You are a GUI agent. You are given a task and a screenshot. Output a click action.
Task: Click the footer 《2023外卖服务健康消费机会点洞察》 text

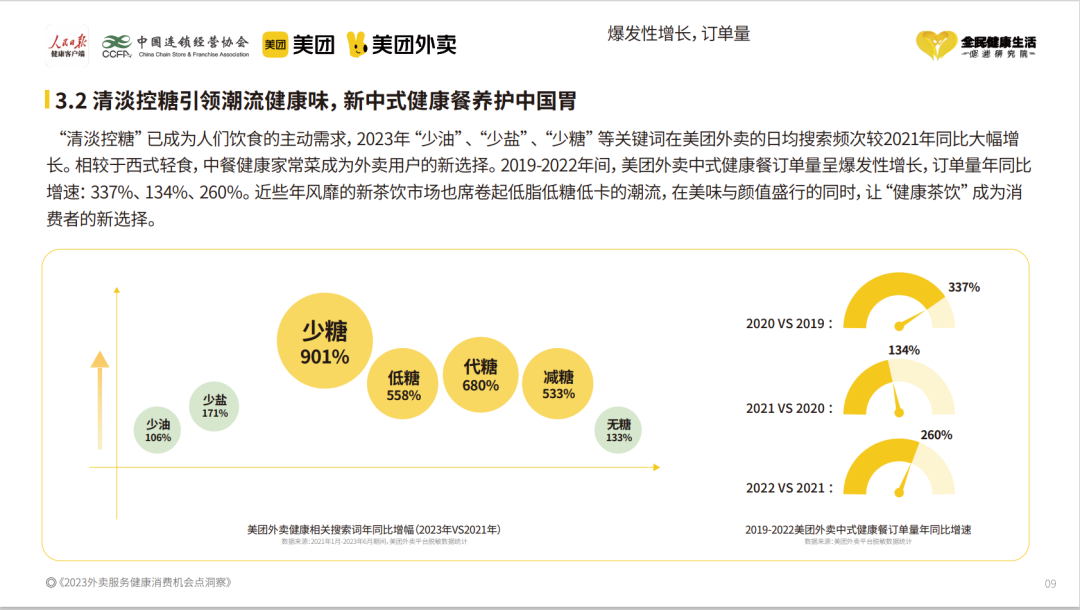[x=140, y=583]
